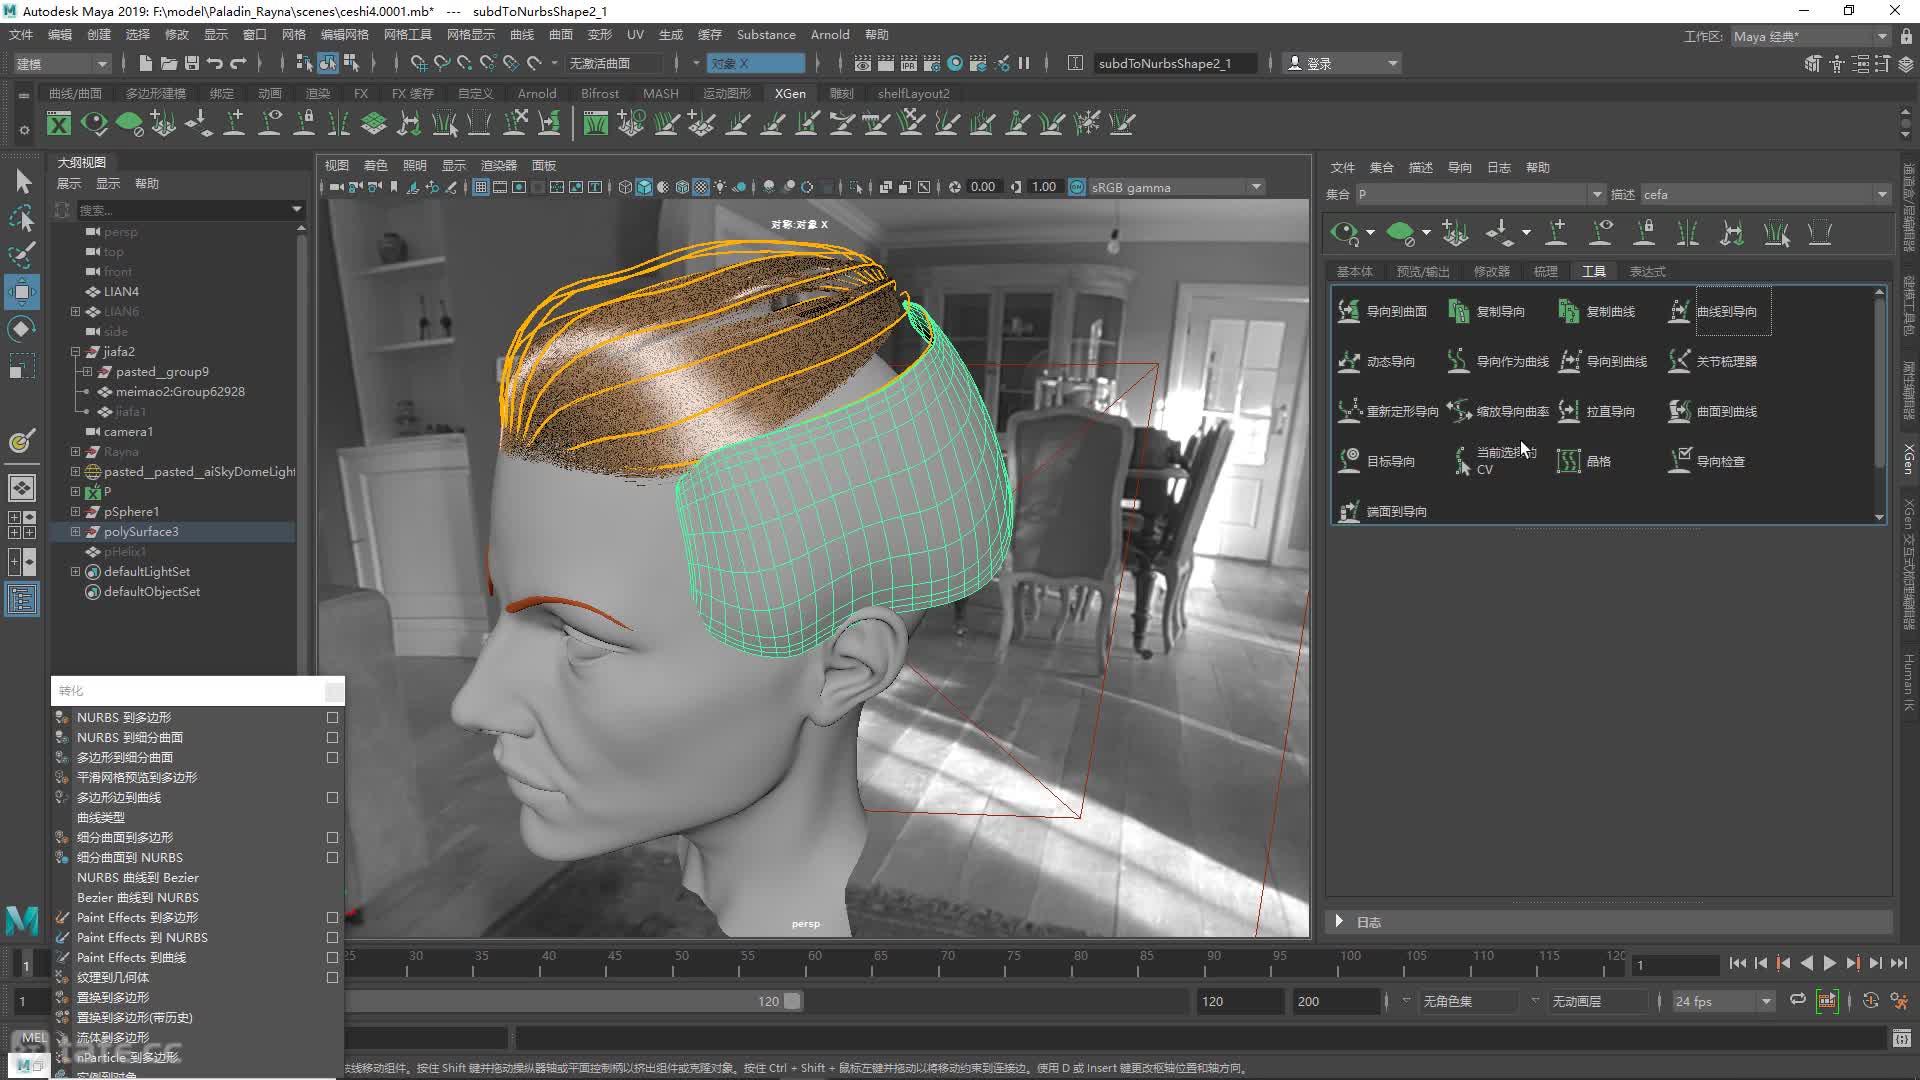Jump to the start of playback range
Screen dimensions: 1920x1080
(x=1737, y=963)
